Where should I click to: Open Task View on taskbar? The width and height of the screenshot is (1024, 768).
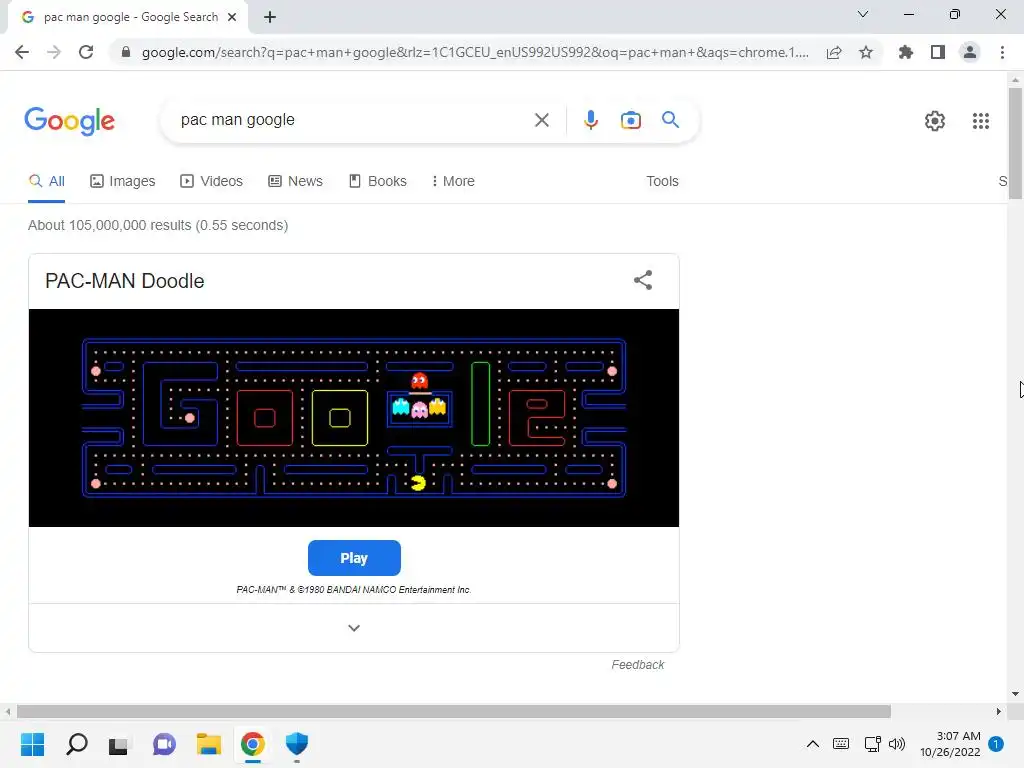pos(118,744)
